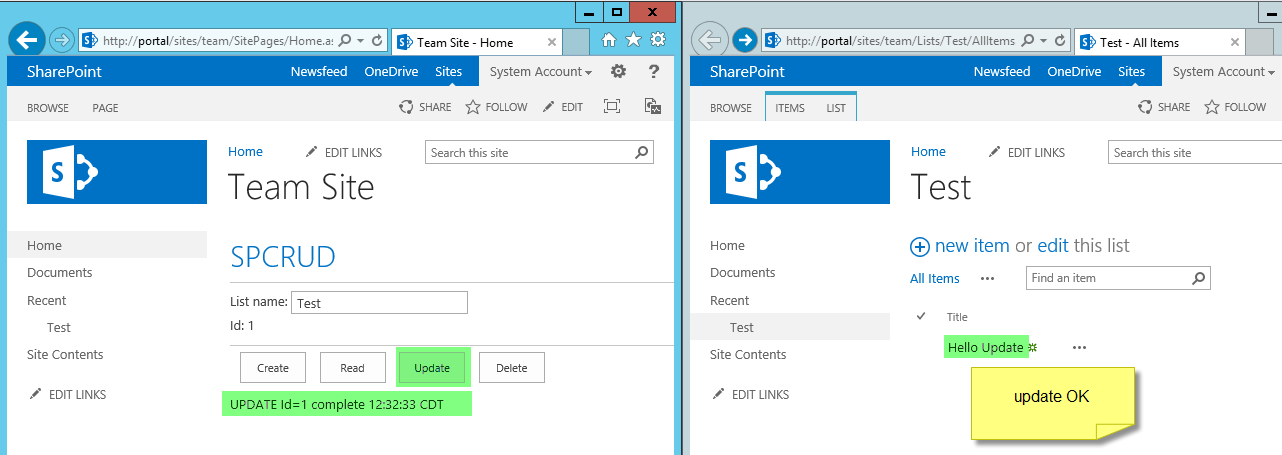Open the System Account dropdown in the Test list window

1223,71
